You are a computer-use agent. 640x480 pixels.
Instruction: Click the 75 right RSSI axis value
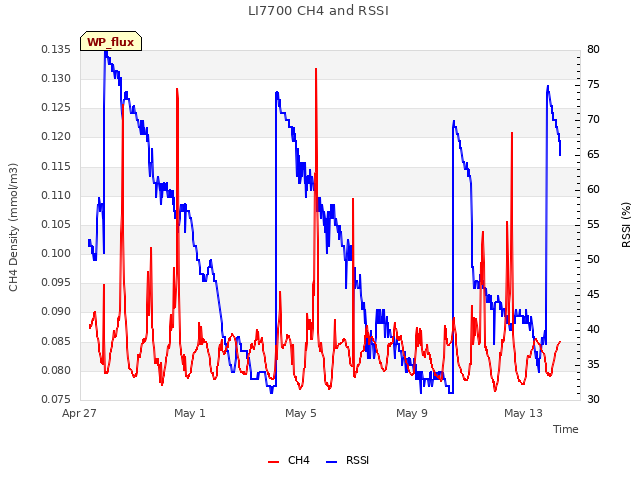click(593, 84)
